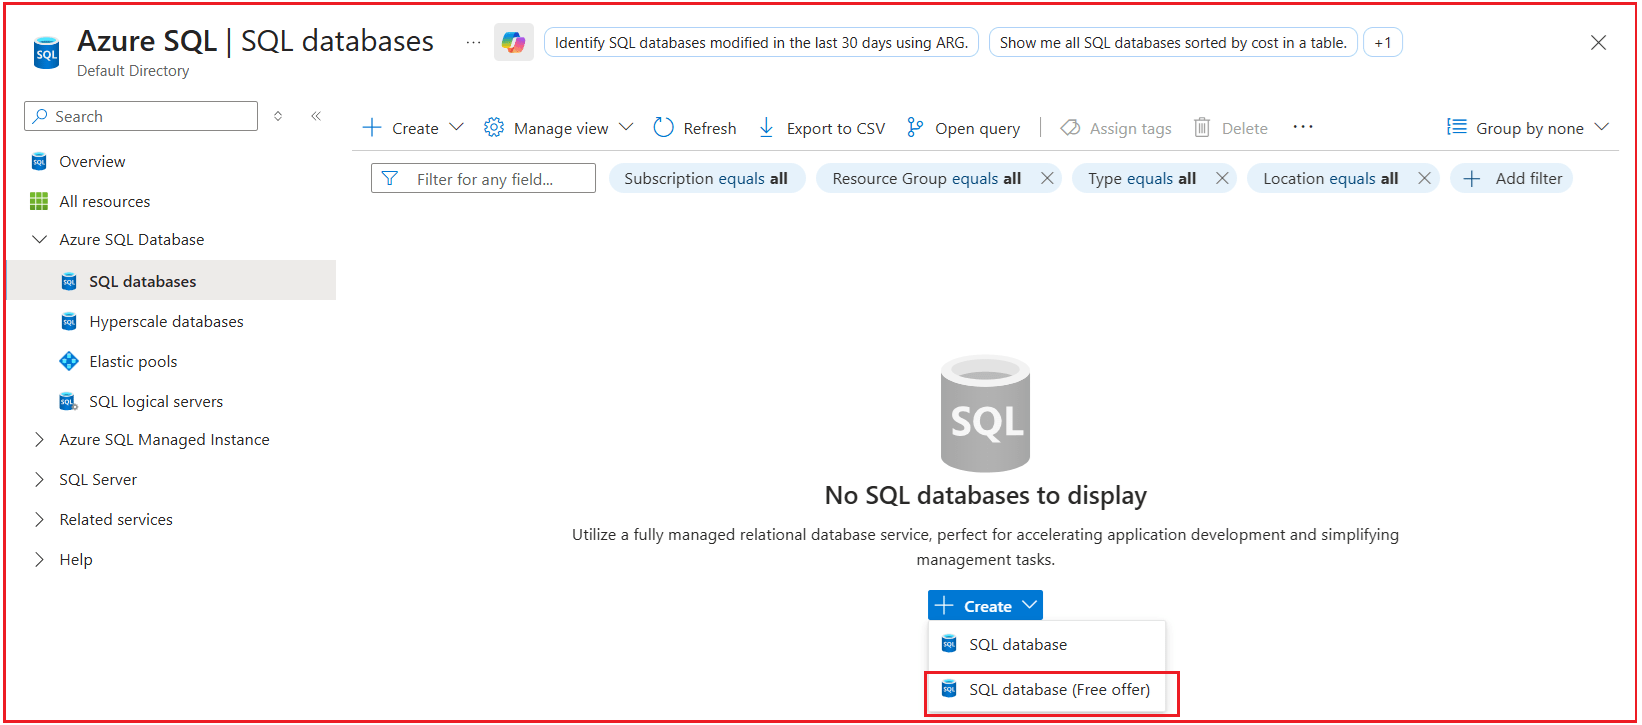1642x725 pixels.
Task: Expand the Help section
Action: [x=40, y=559]
